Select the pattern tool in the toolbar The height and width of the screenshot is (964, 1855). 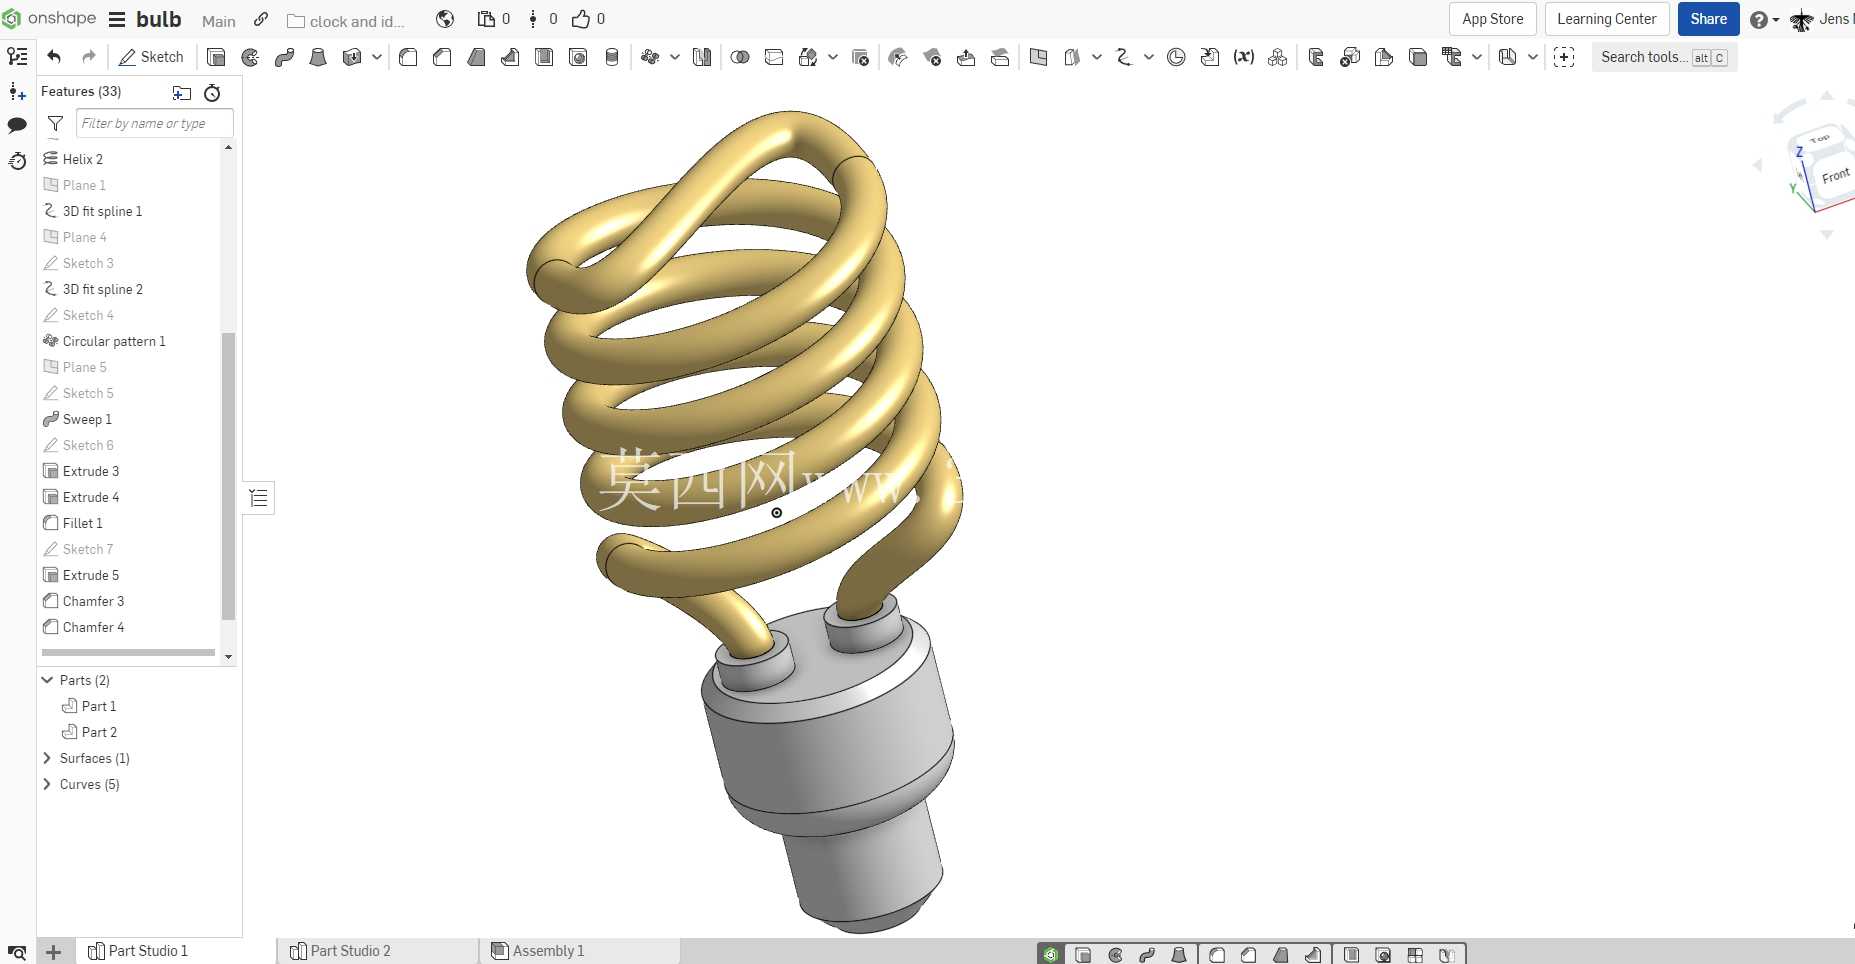pos(650,57)
